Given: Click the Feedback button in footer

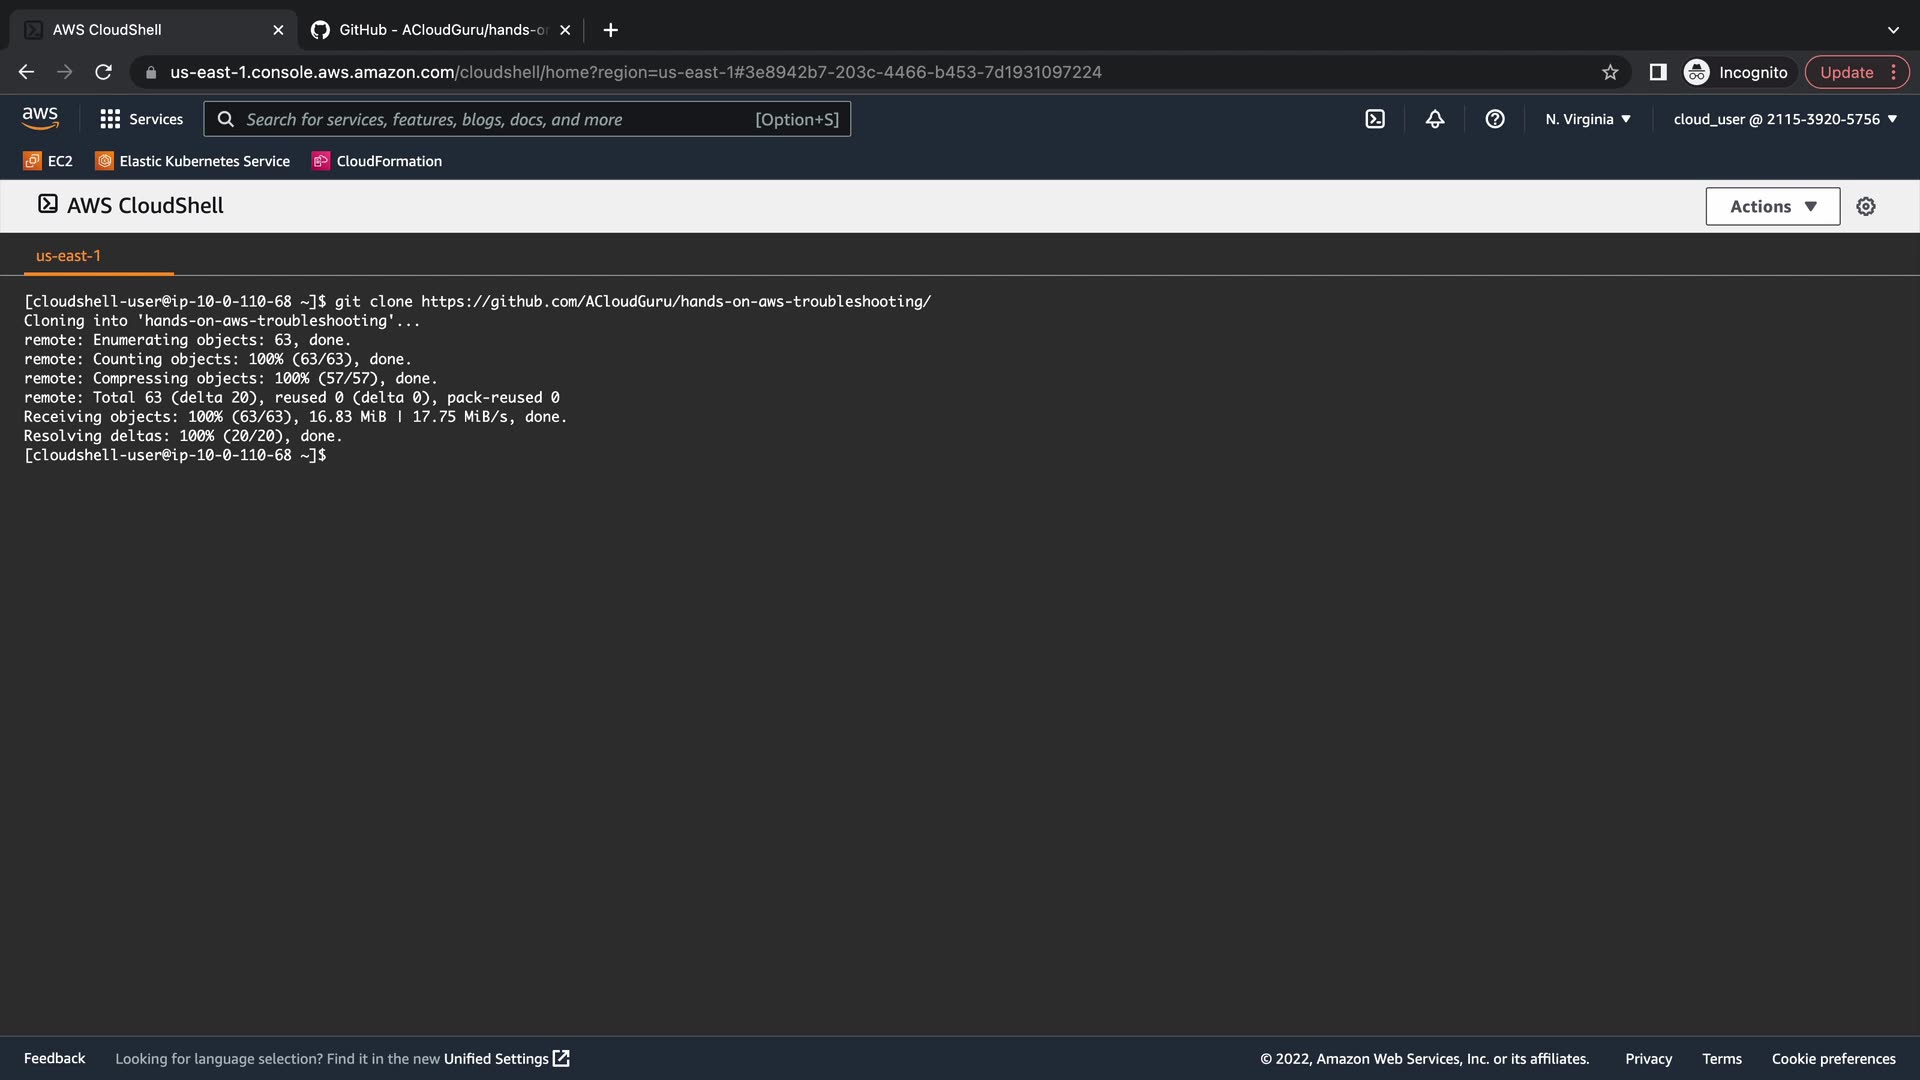Looking at the screenshot, I should click(54, 1058).
